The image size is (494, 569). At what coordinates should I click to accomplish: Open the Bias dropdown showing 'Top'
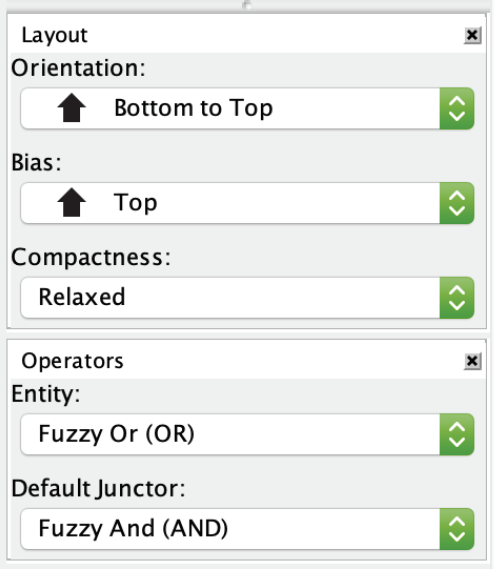[247, 203]
